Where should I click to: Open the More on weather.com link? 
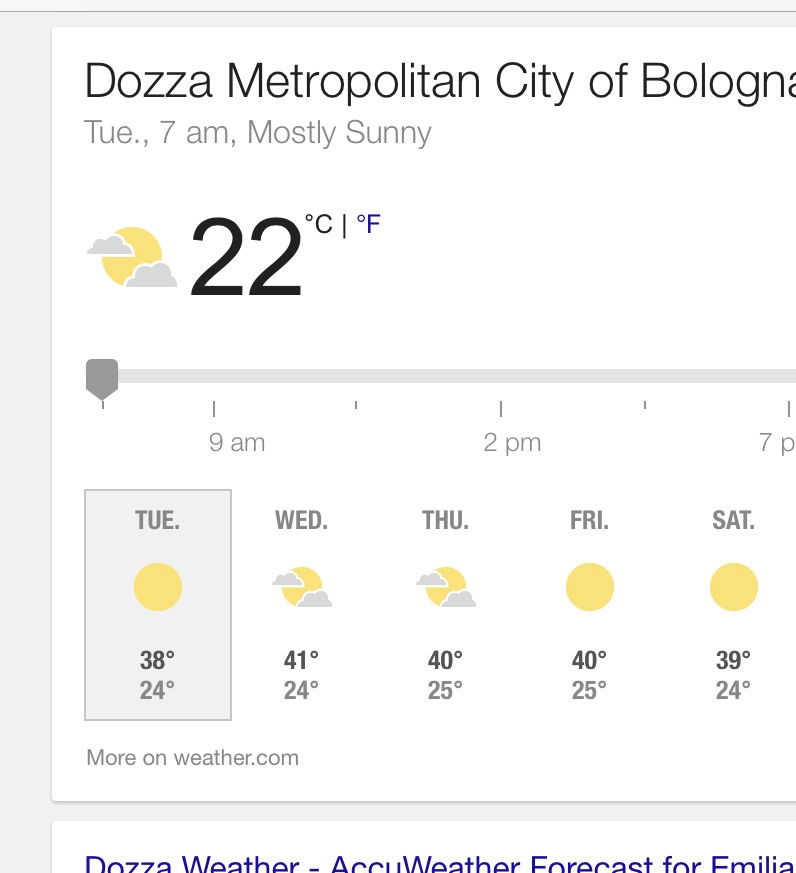pyautogui.click(x=193, y=758)
